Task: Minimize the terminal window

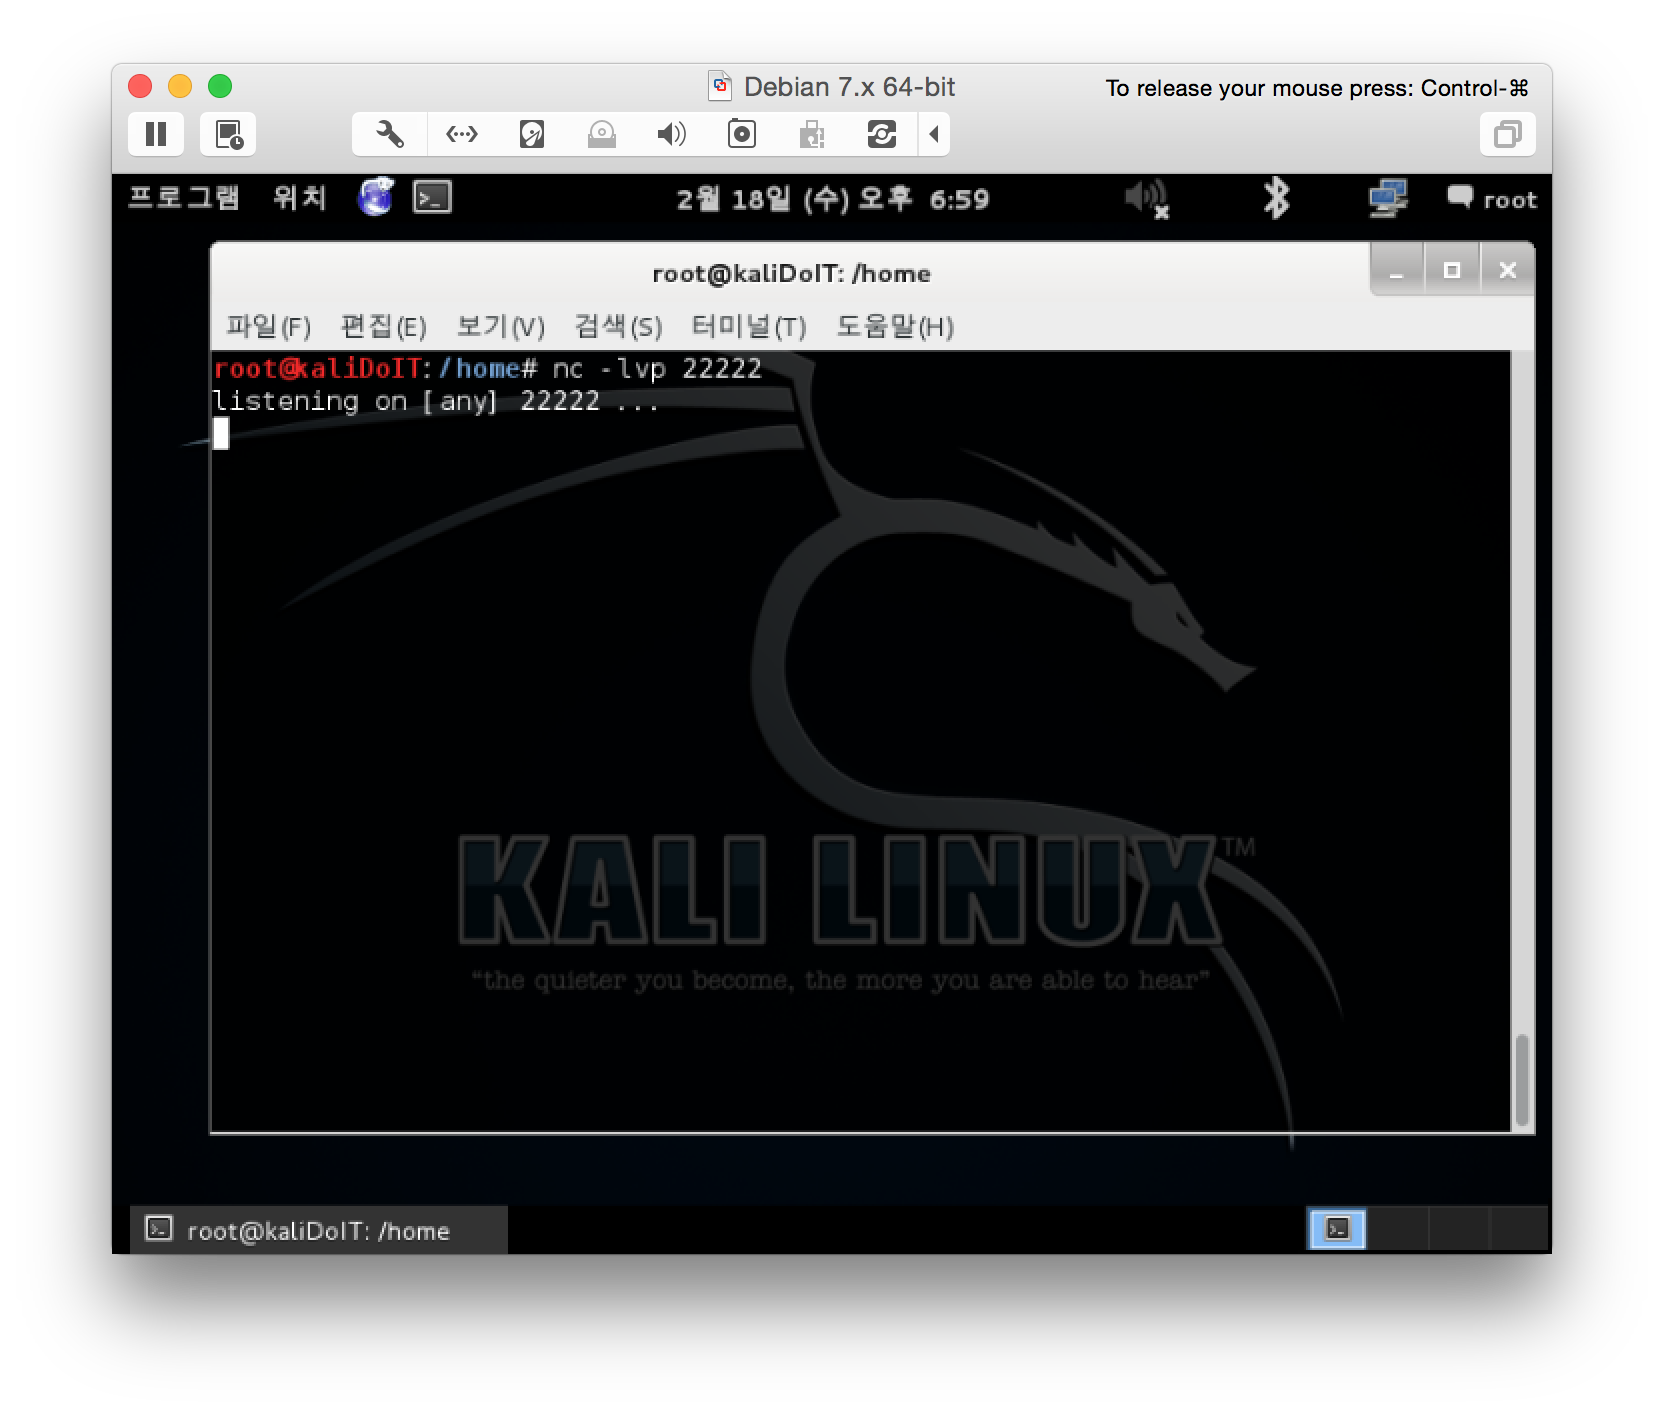Action: [x=1396, y=270]
